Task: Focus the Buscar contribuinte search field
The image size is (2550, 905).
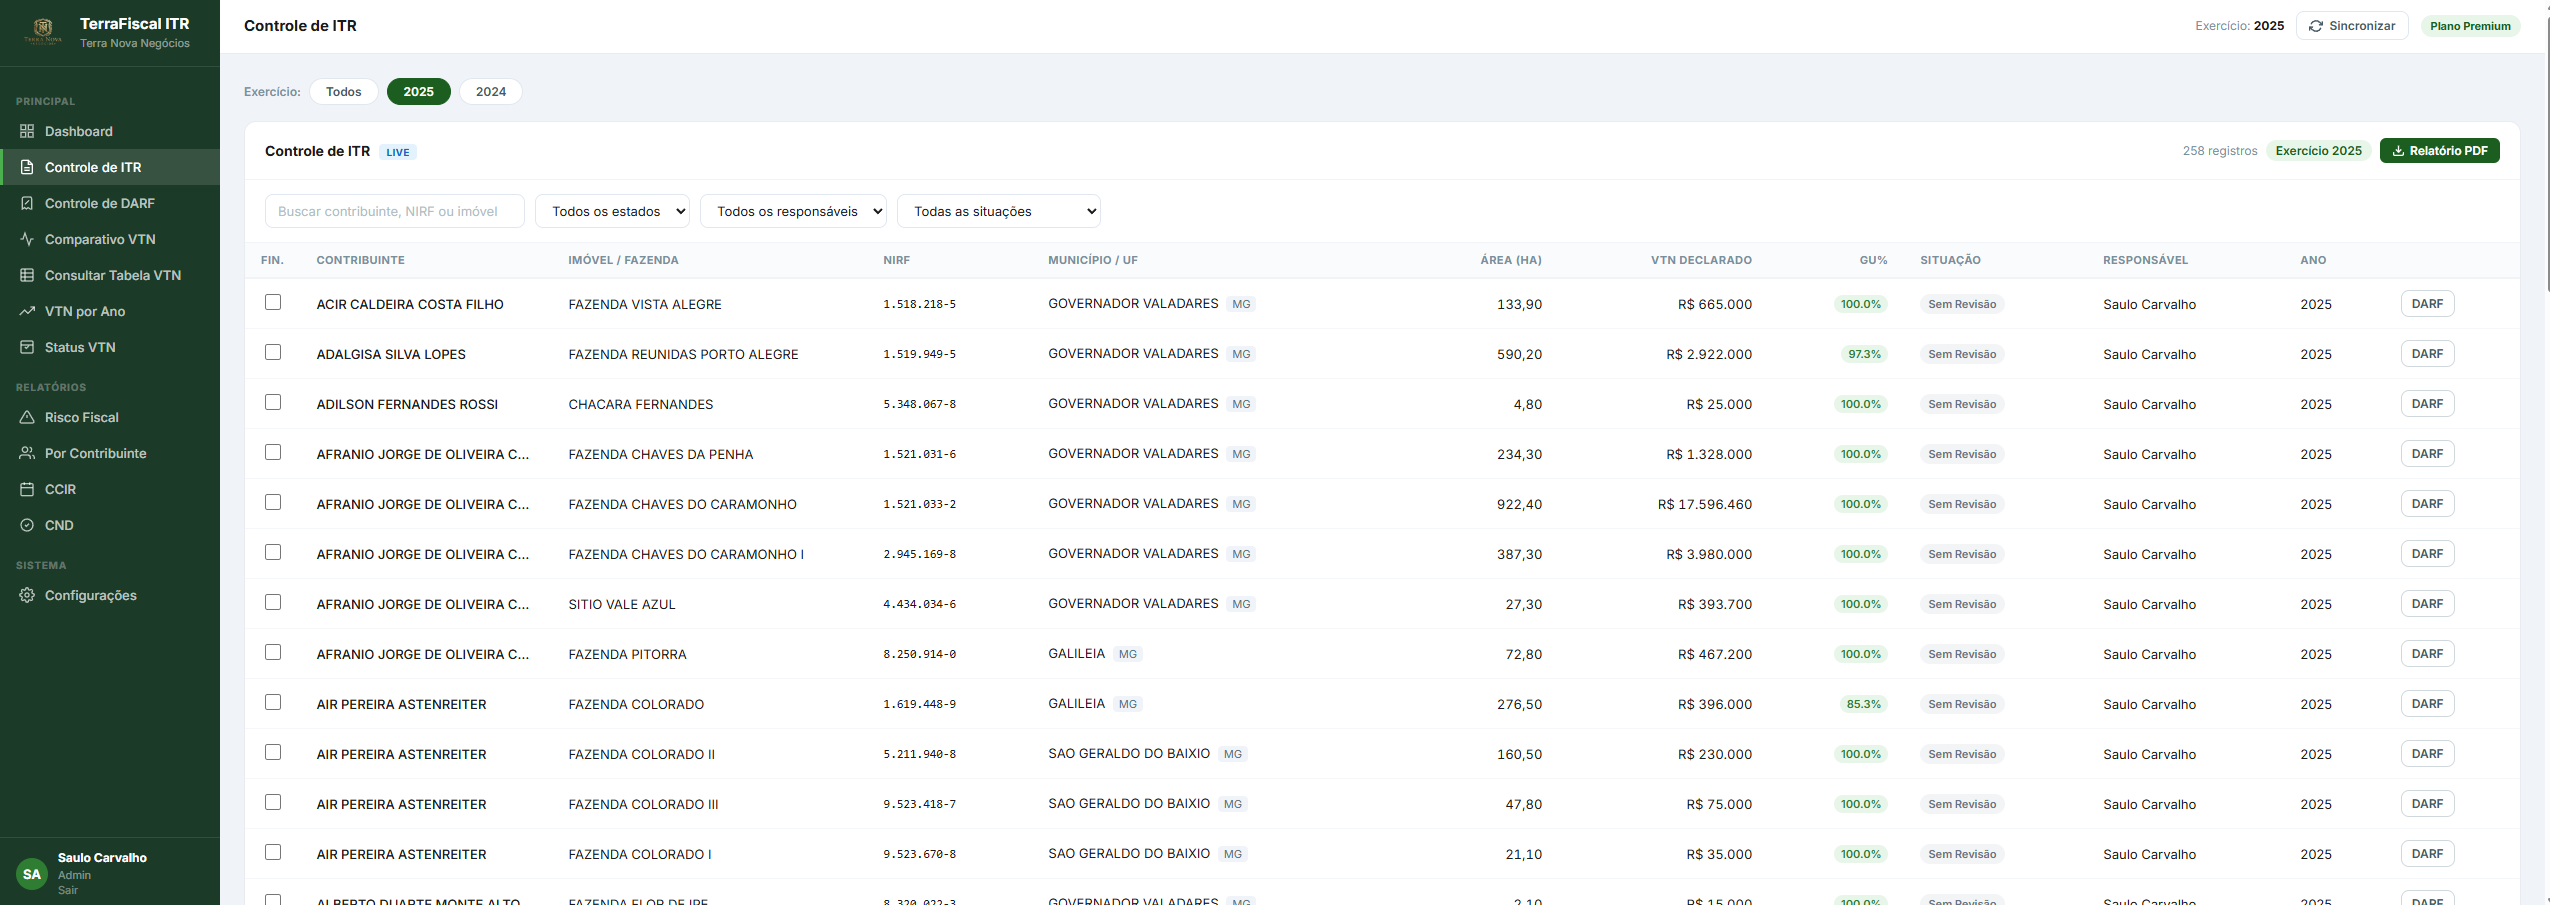Action: point(395,211)
